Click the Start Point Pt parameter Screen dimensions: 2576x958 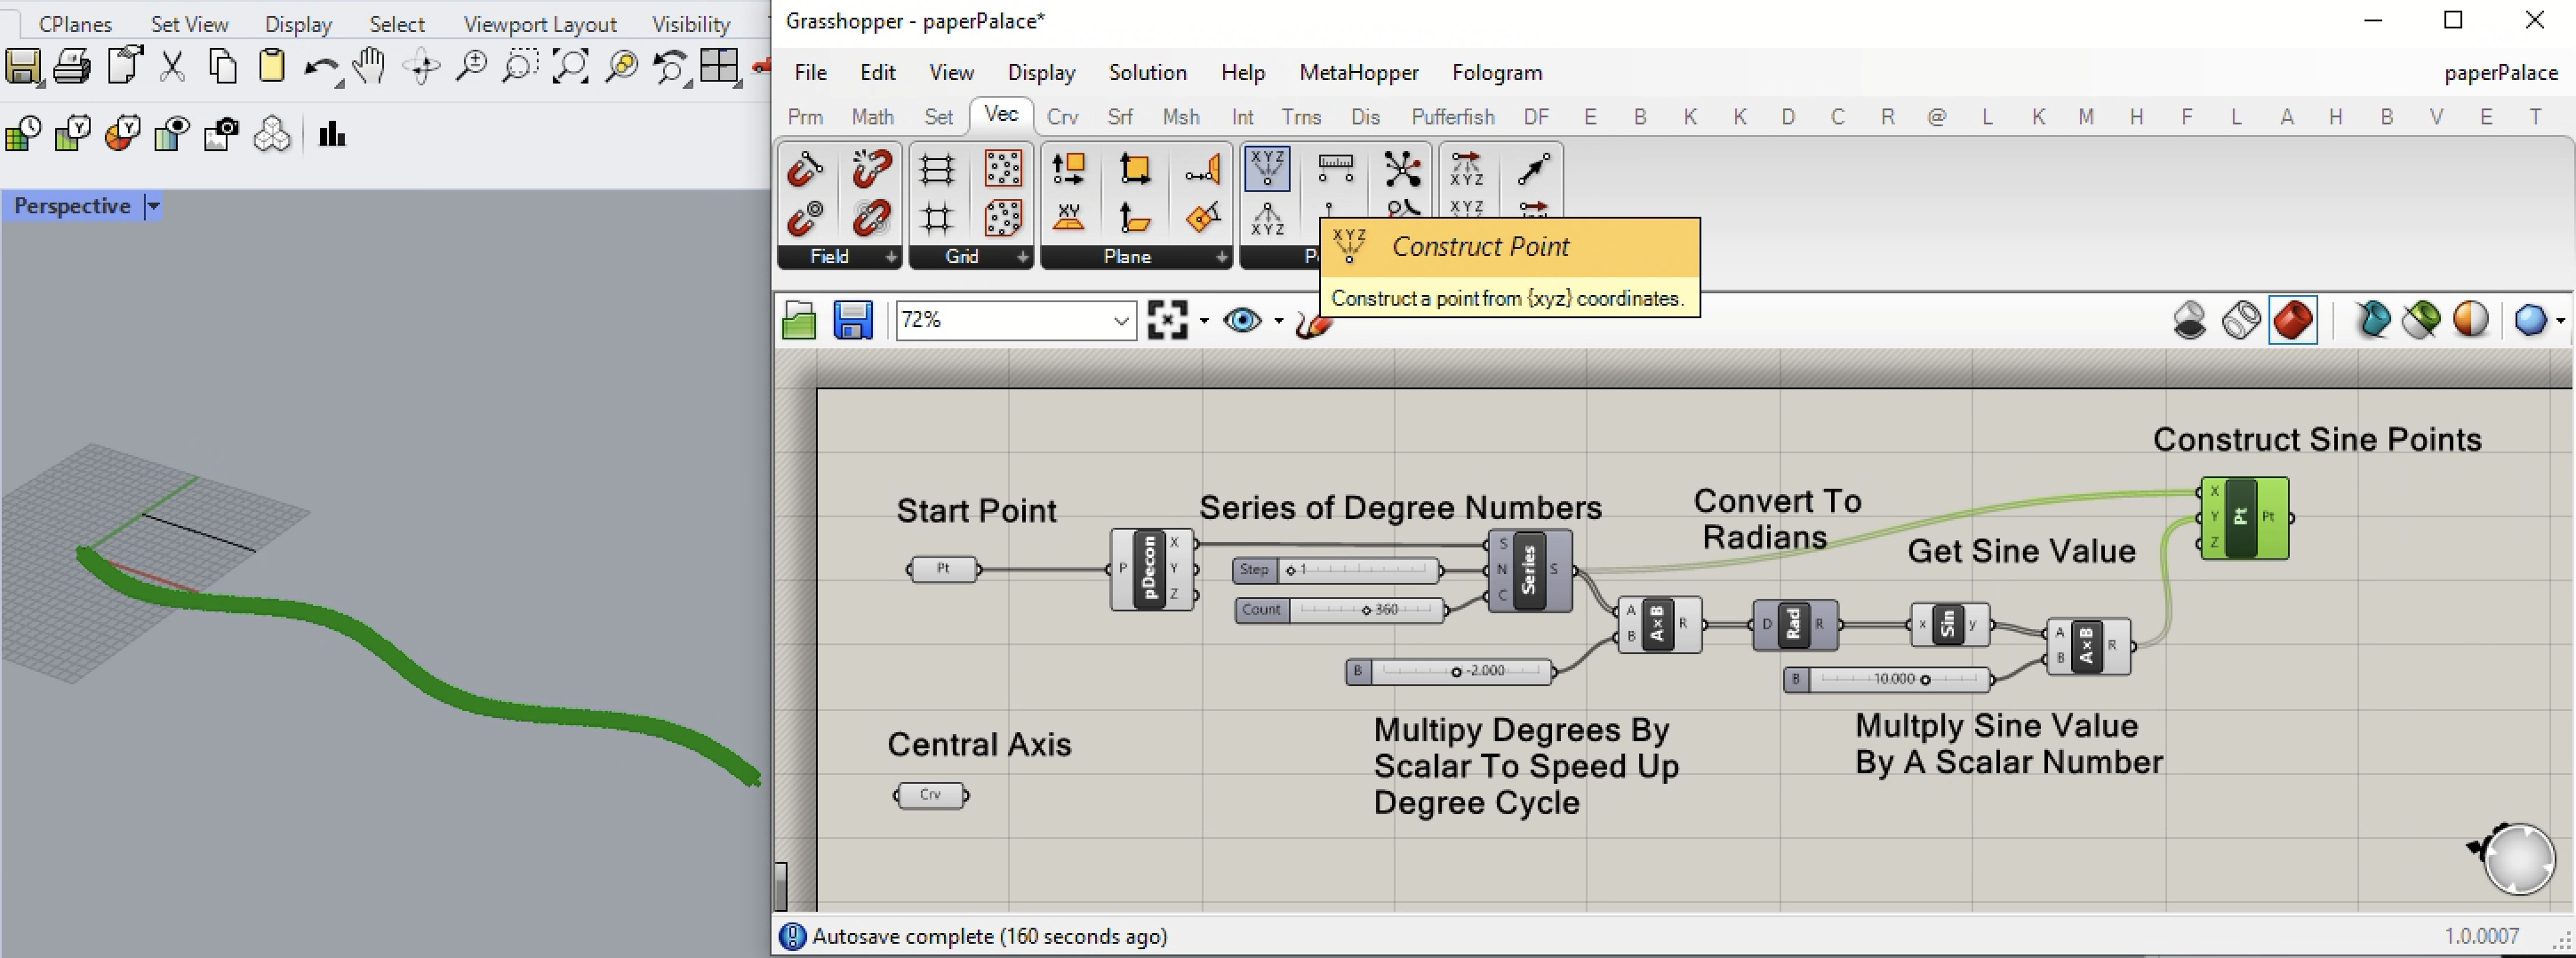pos(943,569)
